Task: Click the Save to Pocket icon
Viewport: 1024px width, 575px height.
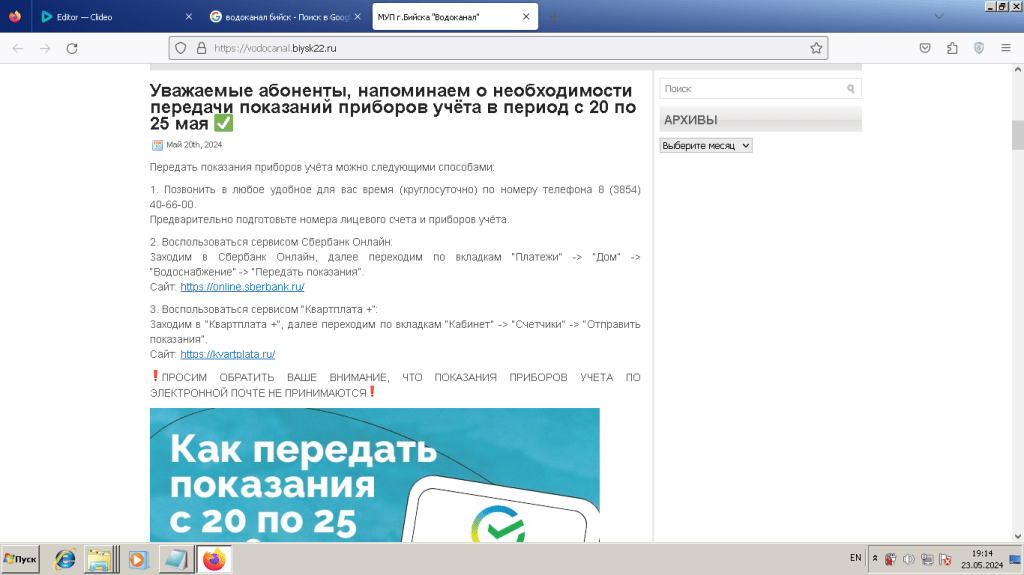Action: coord(925,48)
